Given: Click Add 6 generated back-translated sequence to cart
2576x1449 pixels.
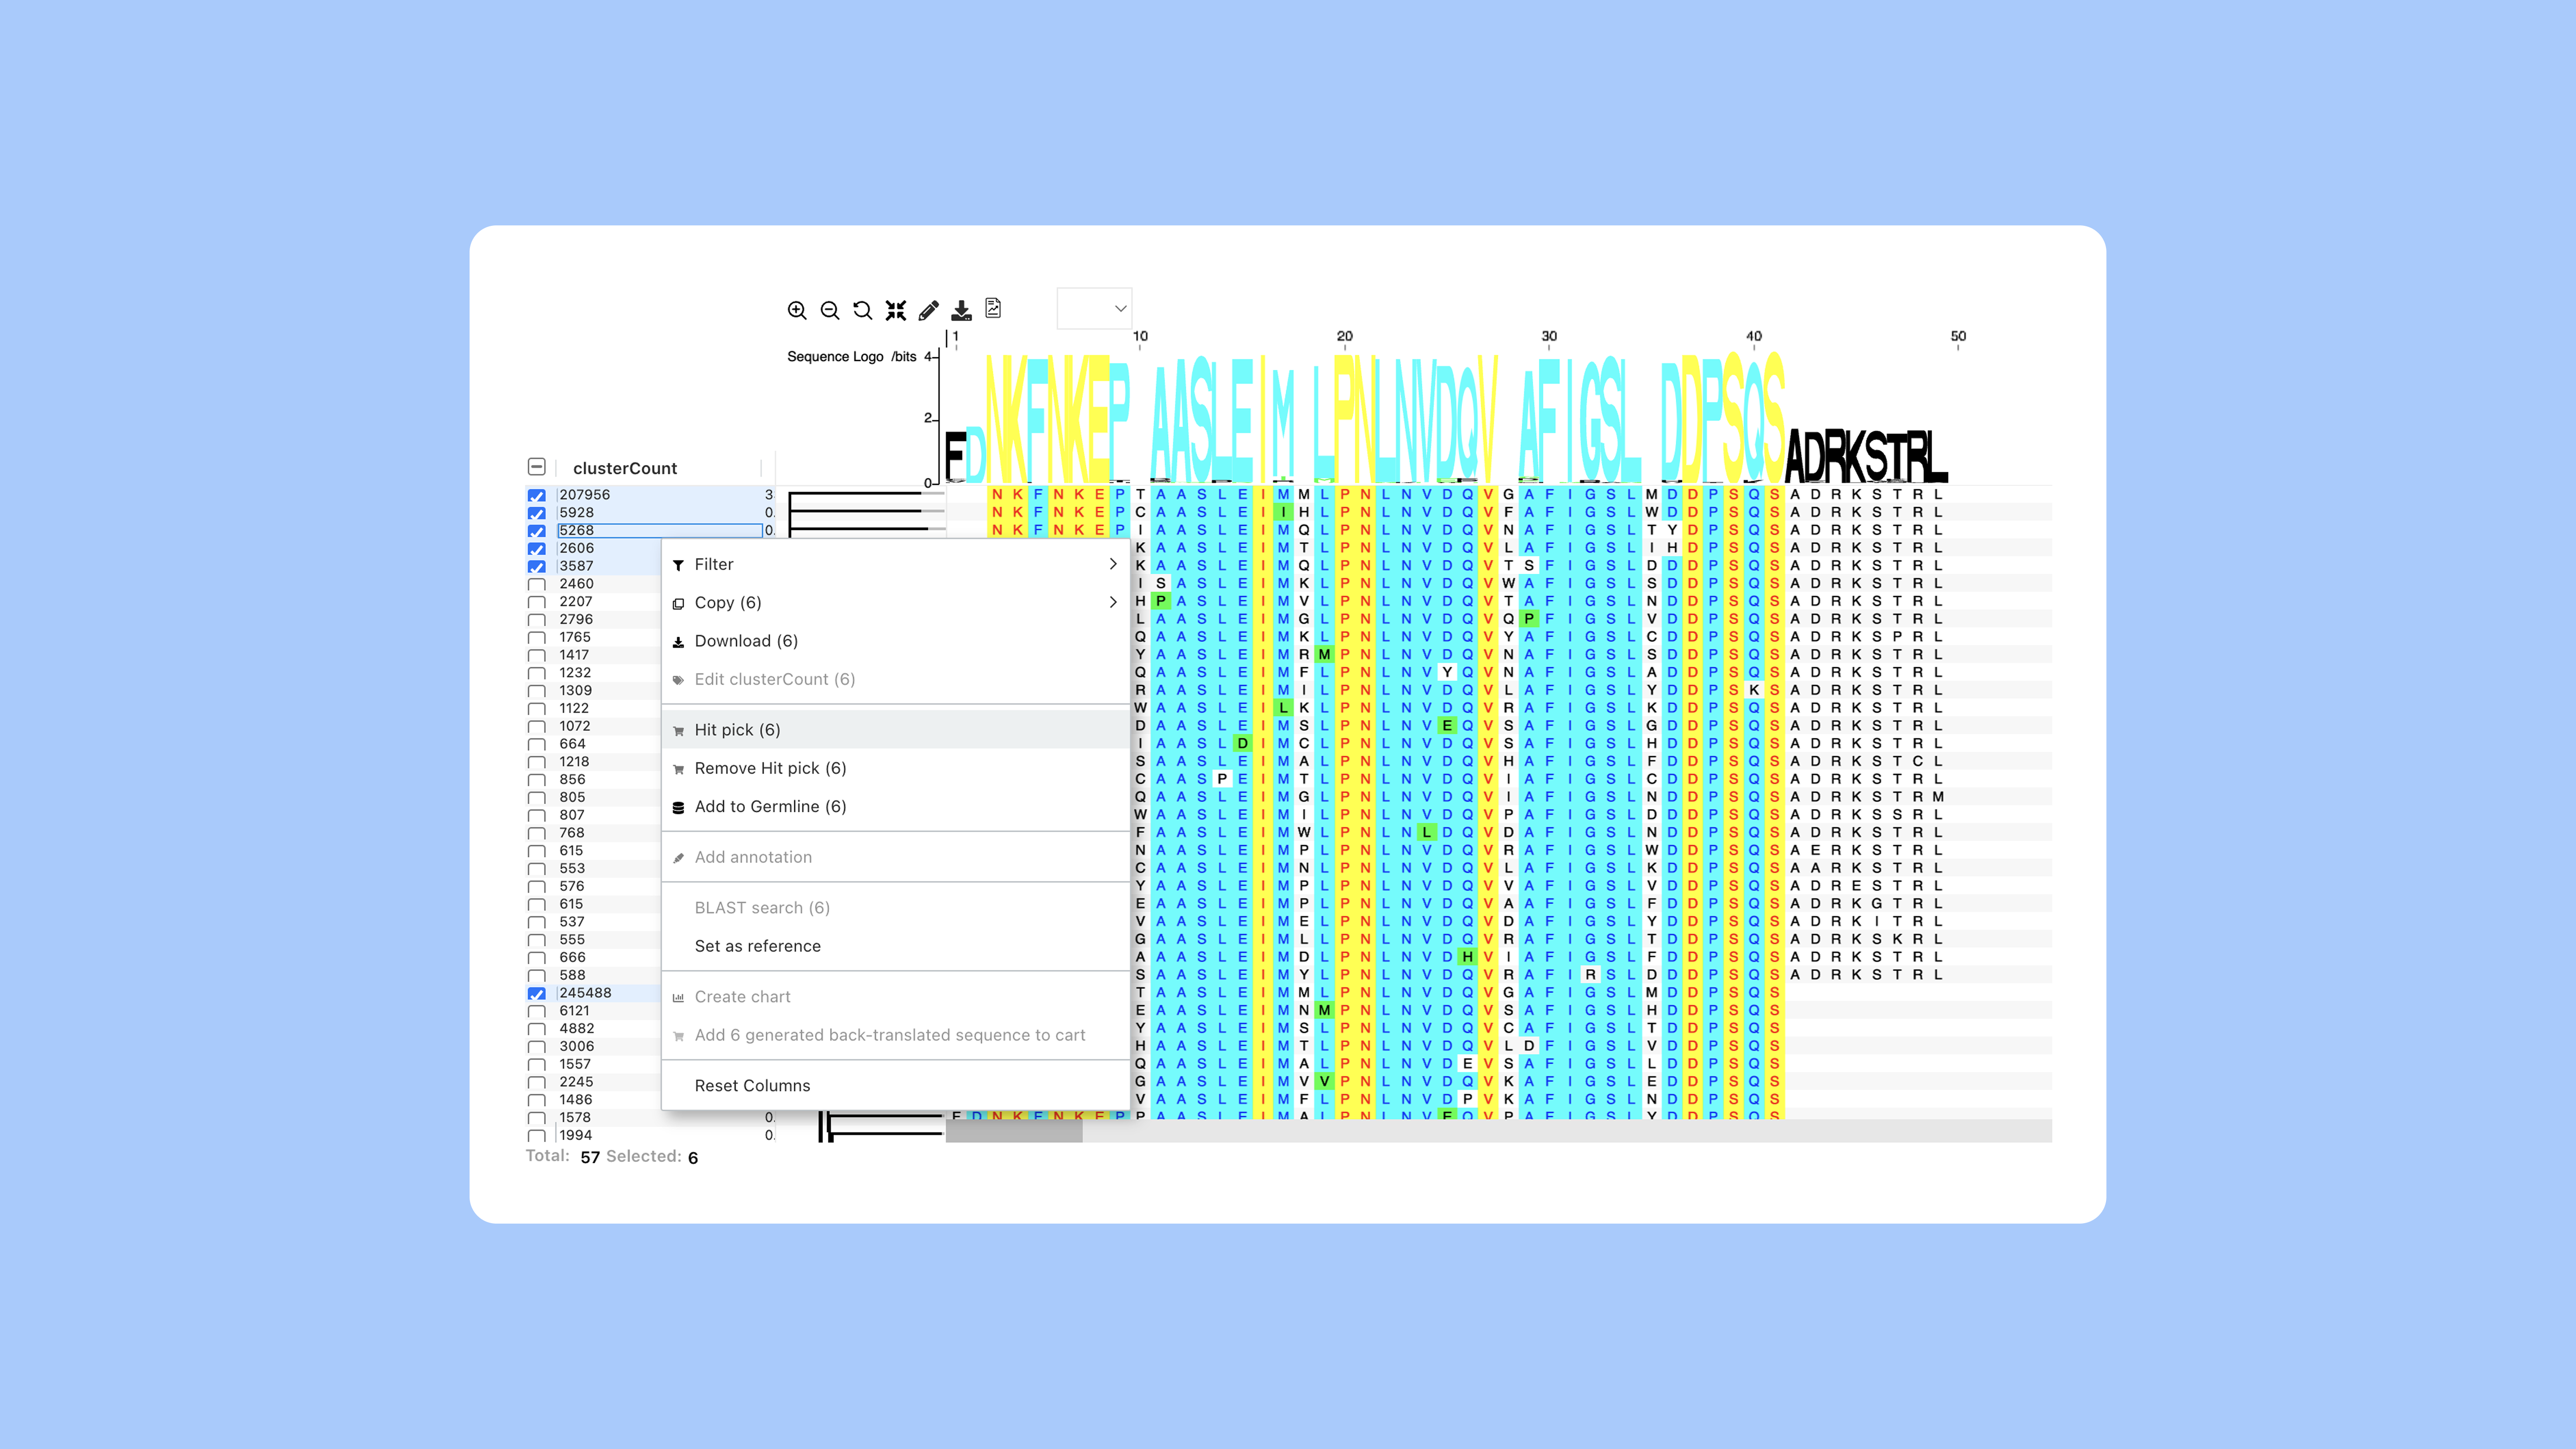Looking at the screenshot, I should pos(896,1035).
